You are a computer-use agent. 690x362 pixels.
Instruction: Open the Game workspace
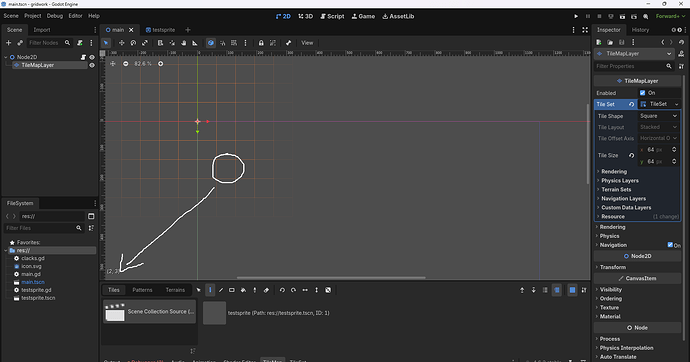point(363,16)
